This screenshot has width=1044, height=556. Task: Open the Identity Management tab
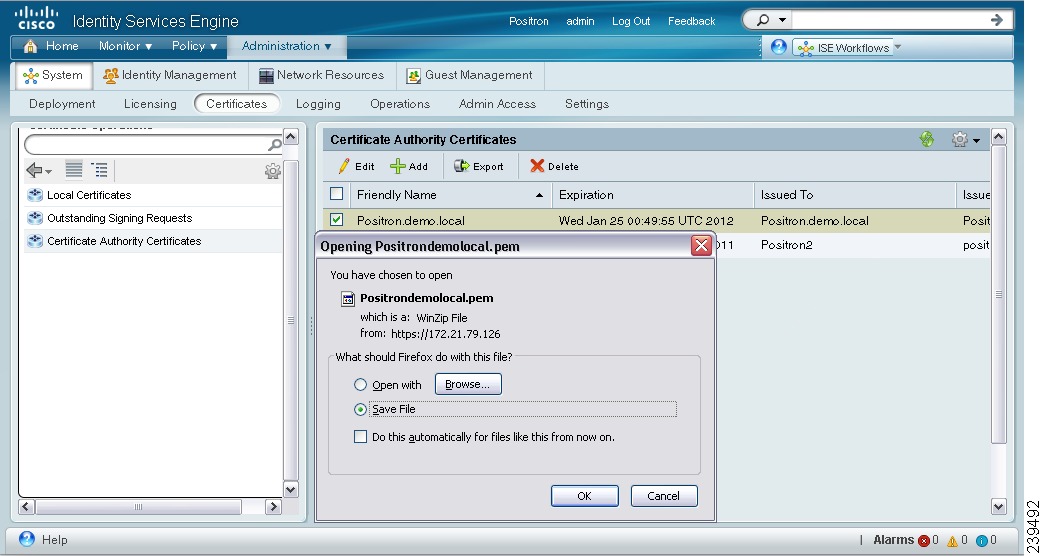pos(170,75)
